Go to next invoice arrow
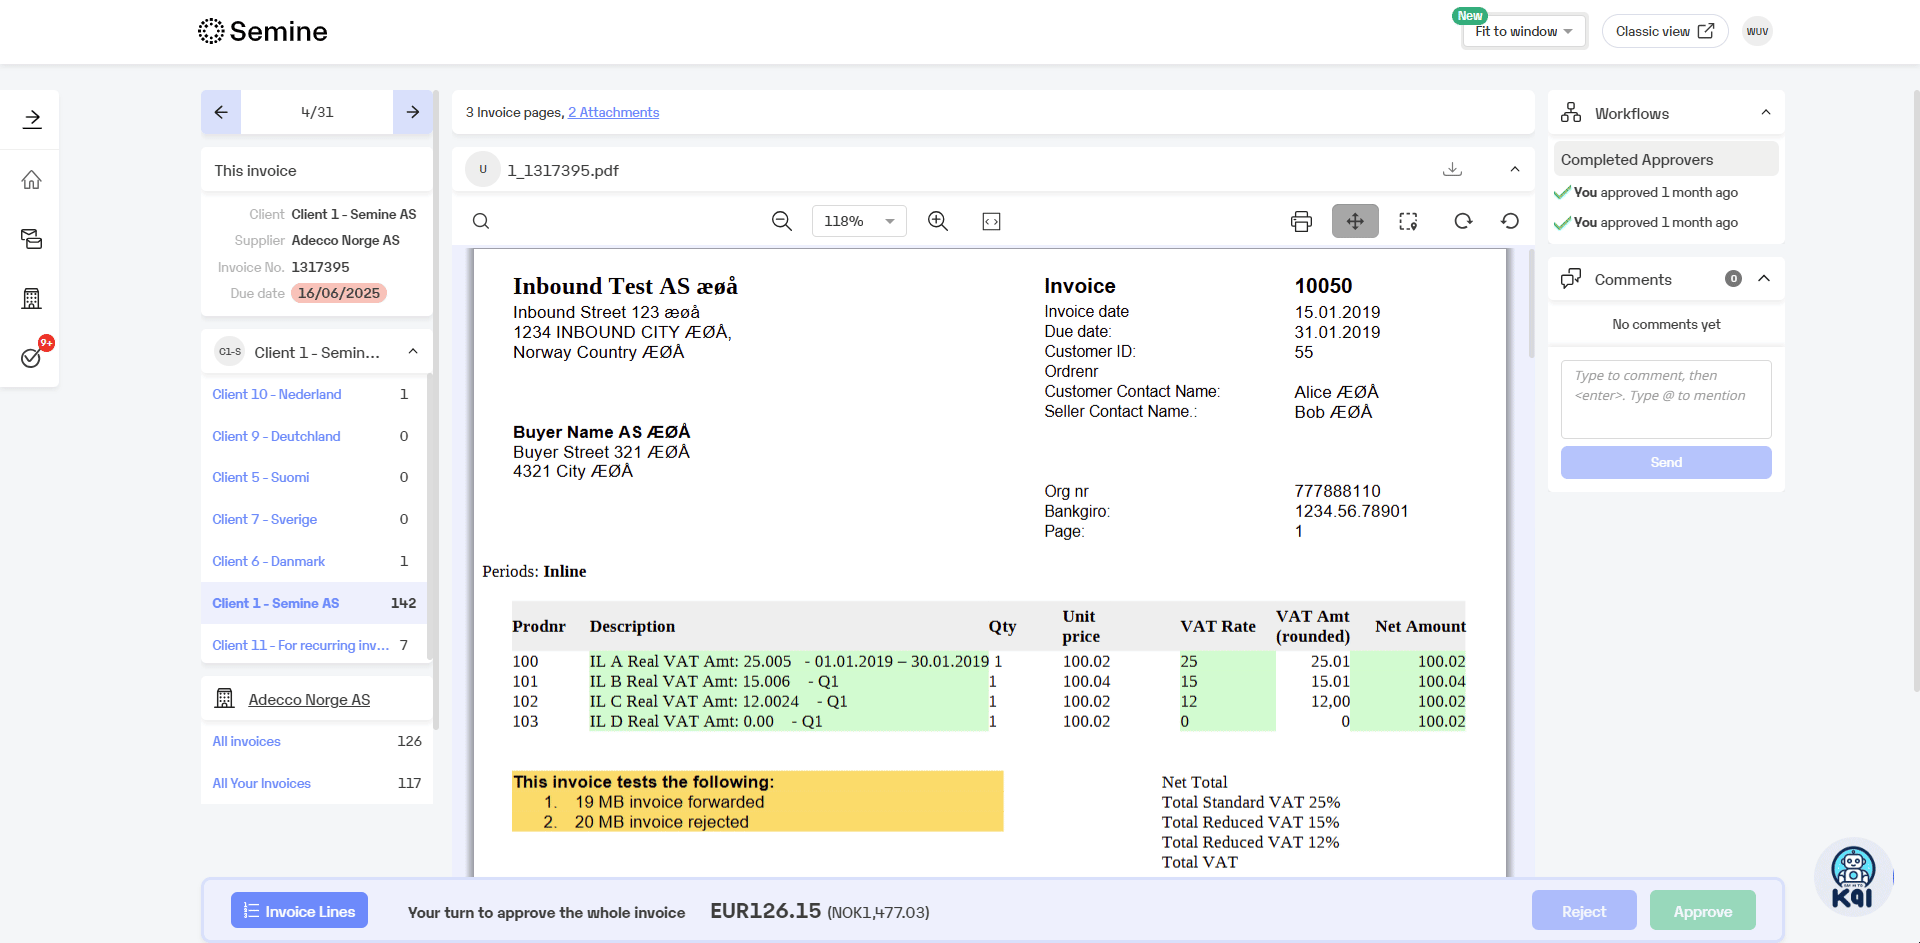 point(412,112)
